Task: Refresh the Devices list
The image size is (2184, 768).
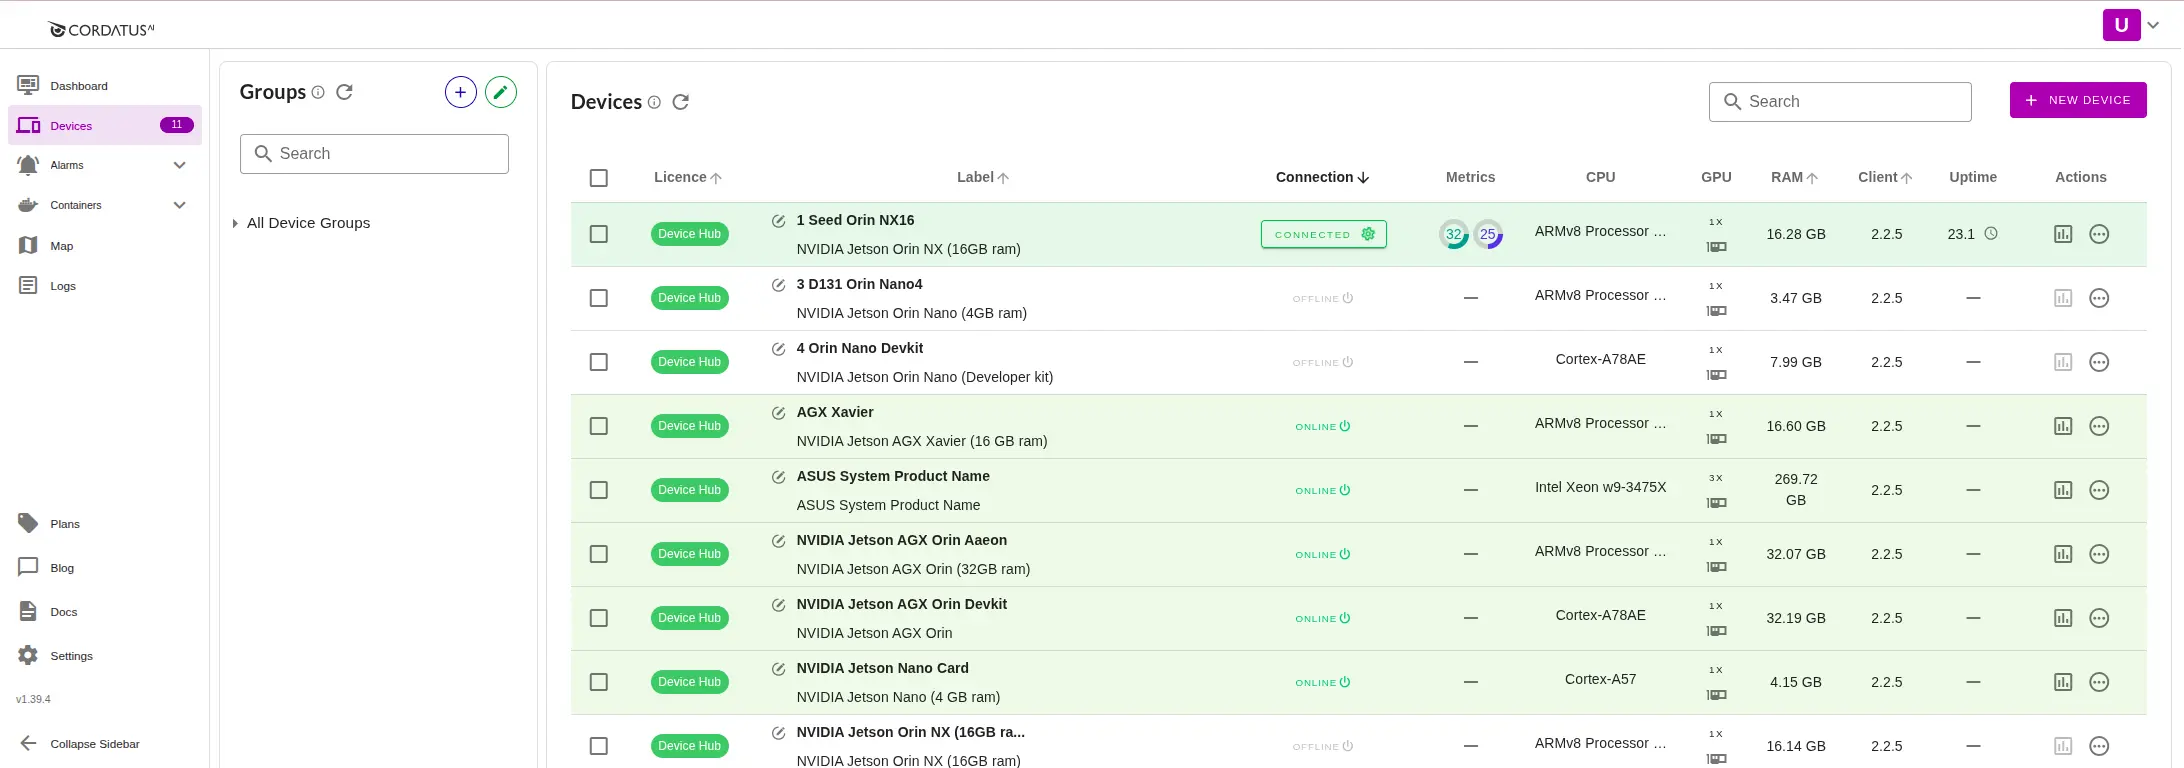Action: pyautogui.click(x=681, y=102)
